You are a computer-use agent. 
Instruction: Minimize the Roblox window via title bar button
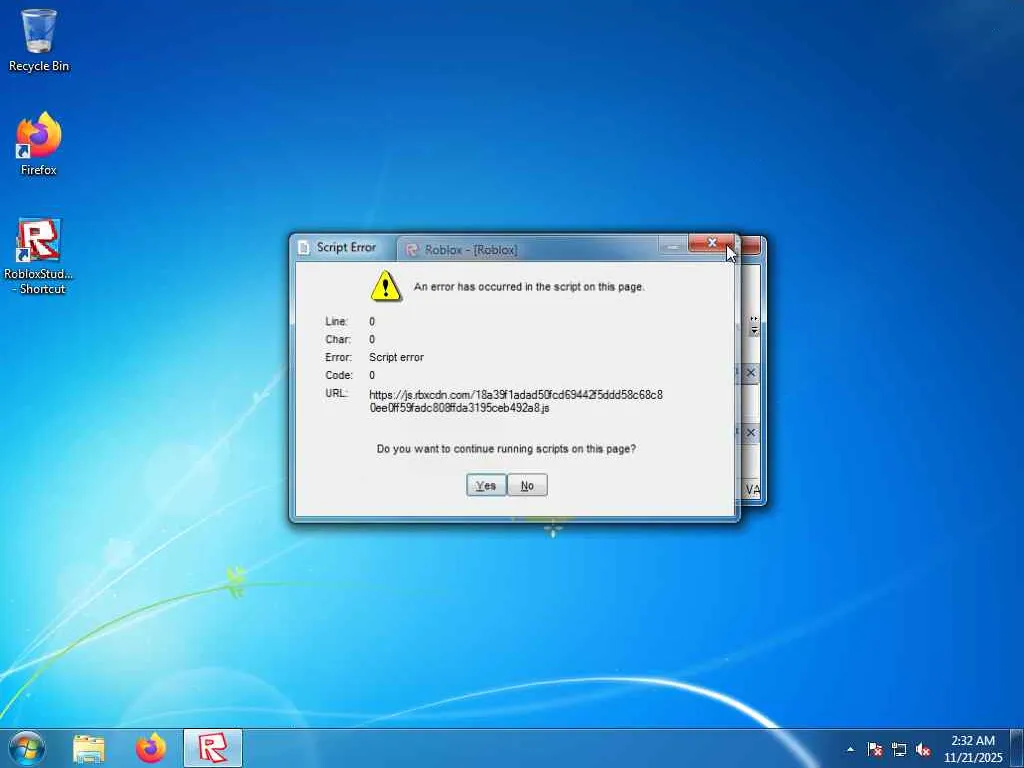click(x=673, y=245)
